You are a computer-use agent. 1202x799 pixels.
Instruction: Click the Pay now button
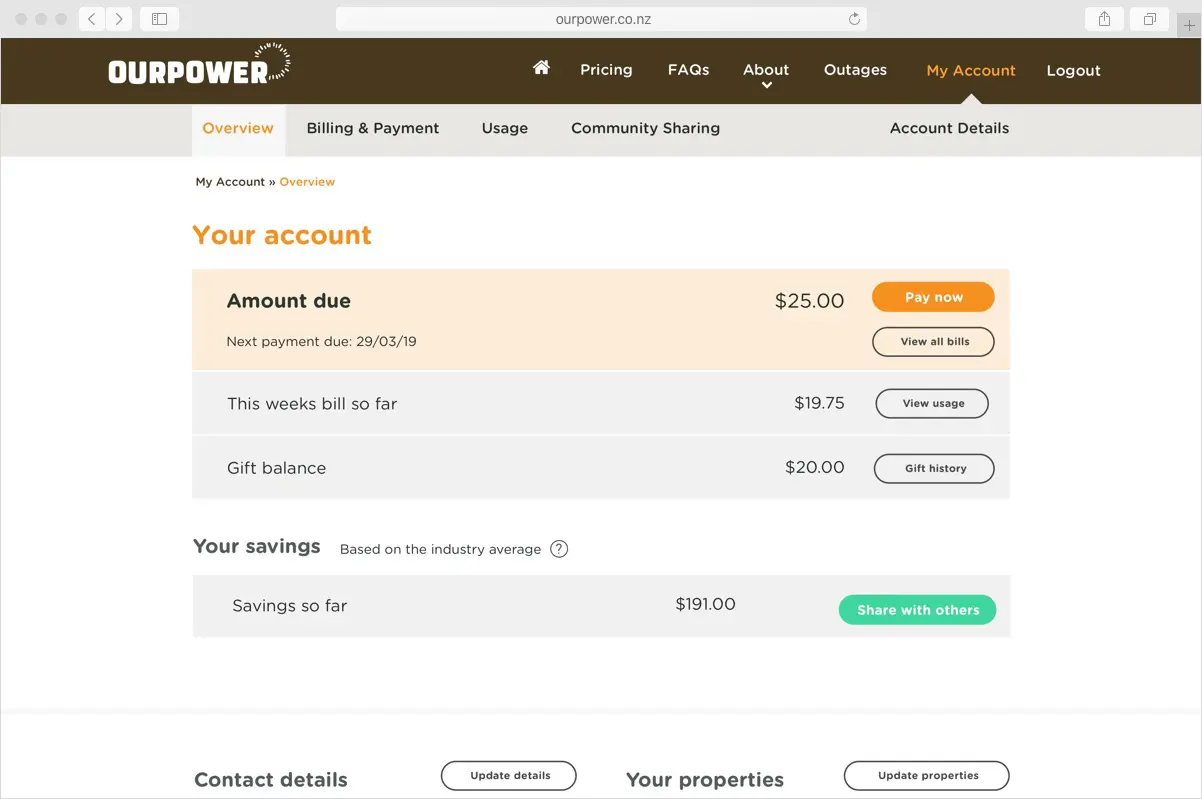coord(933,297)
